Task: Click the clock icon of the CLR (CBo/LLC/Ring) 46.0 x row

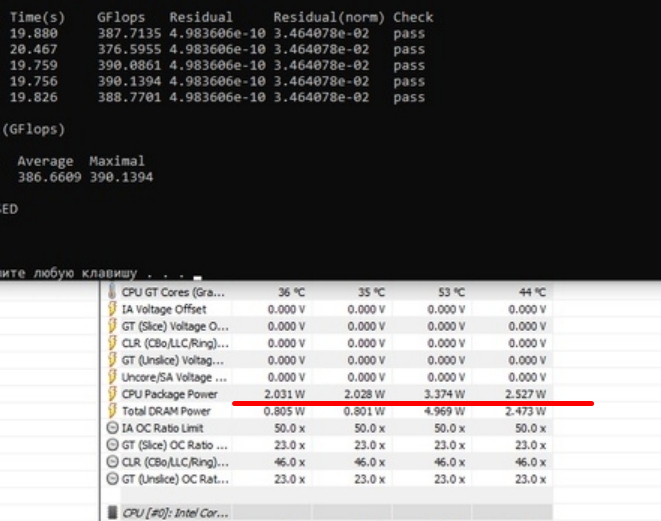Action: click(112, 462)
